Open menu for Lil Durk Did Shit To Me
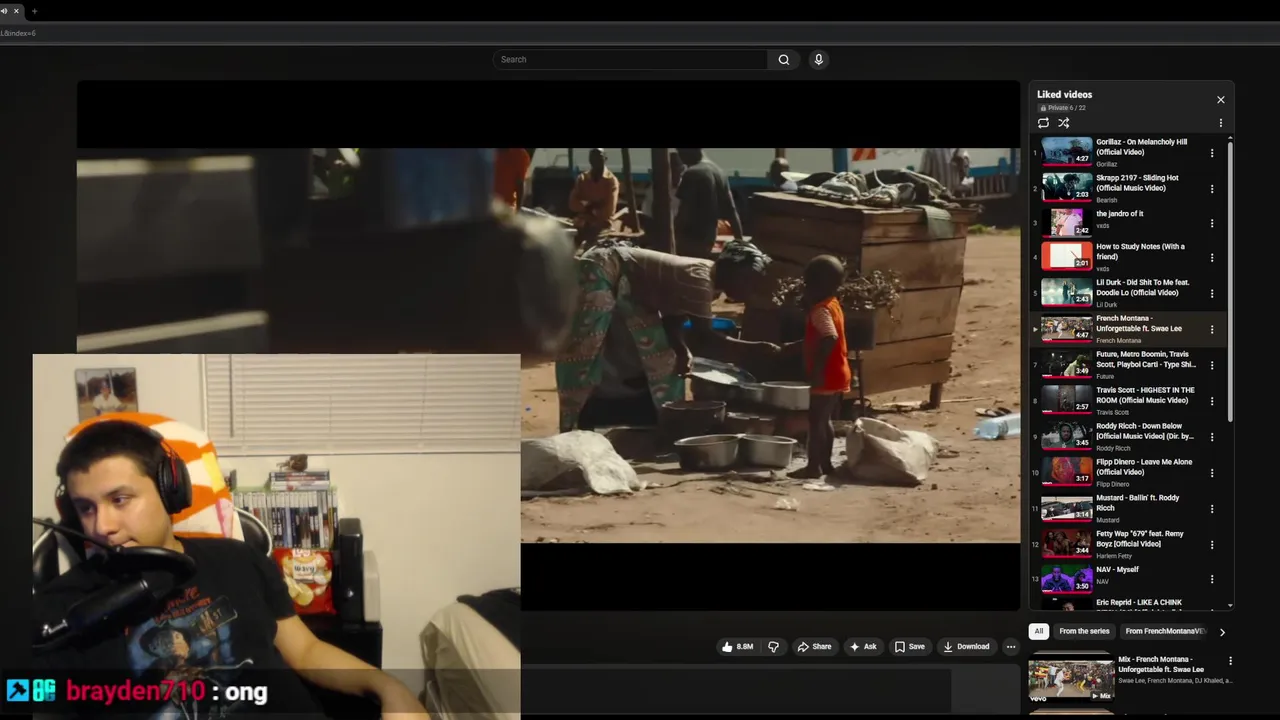1280x720 pixels. pyautogui.click(x=1212, y=293)
